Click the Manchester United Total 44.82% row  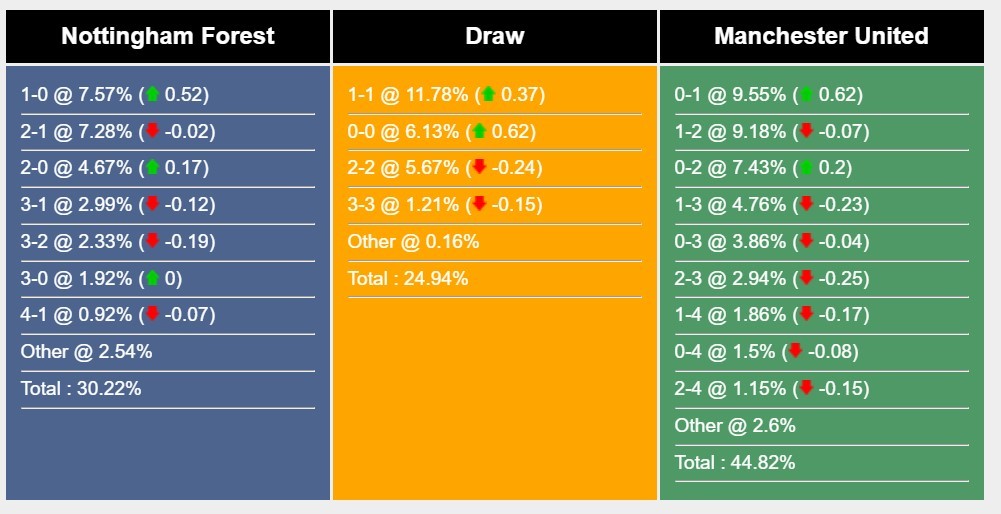(822, 463)
